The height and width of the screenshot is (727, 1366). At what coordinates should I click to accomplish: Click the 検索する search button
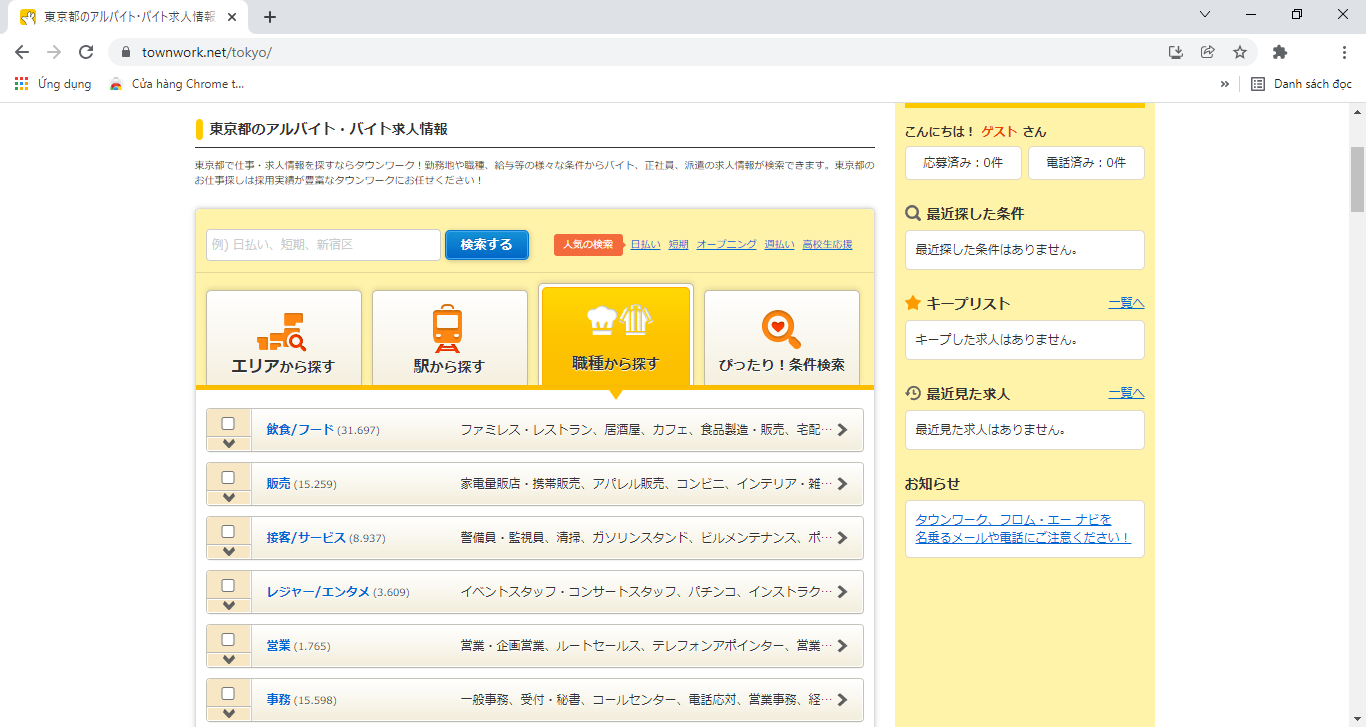pyautogui.click(x=486, y=245)
